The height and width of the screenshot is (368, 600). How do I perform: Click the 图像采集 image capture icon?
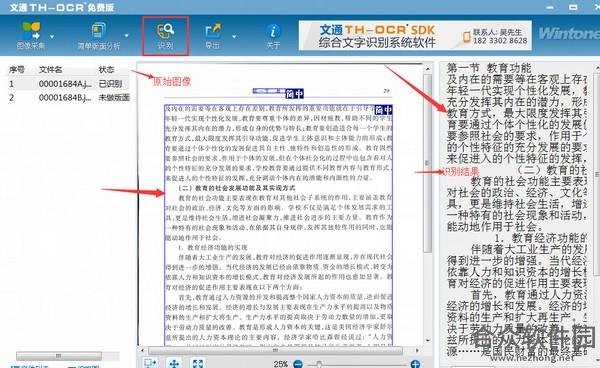(31, 31)
